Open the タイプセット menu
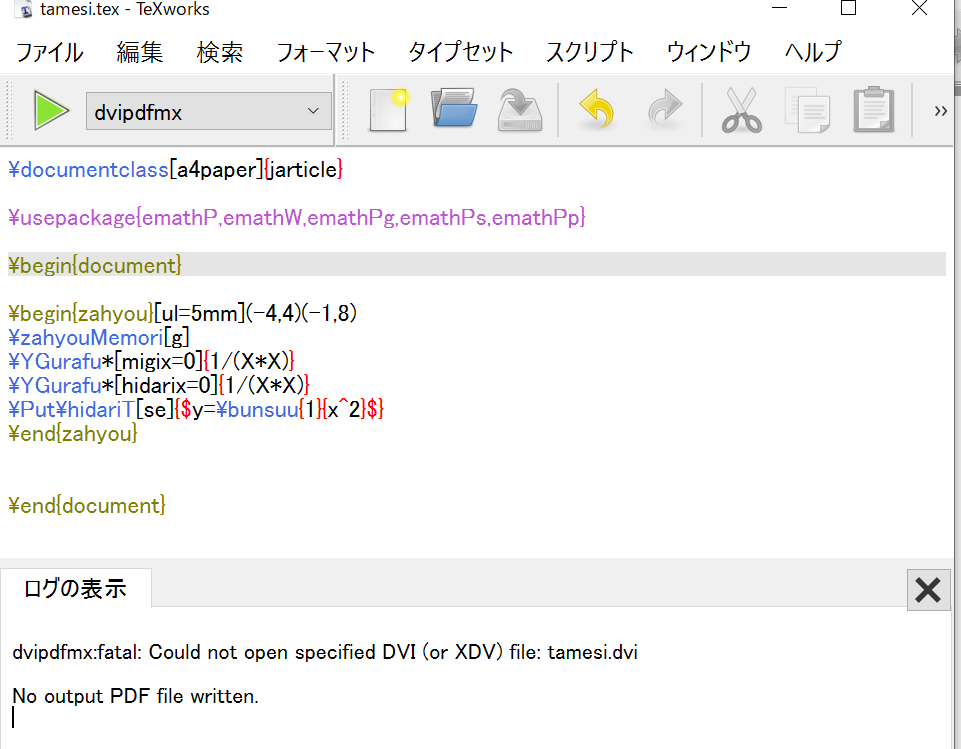The image size is (961, 749). (460, 52)
